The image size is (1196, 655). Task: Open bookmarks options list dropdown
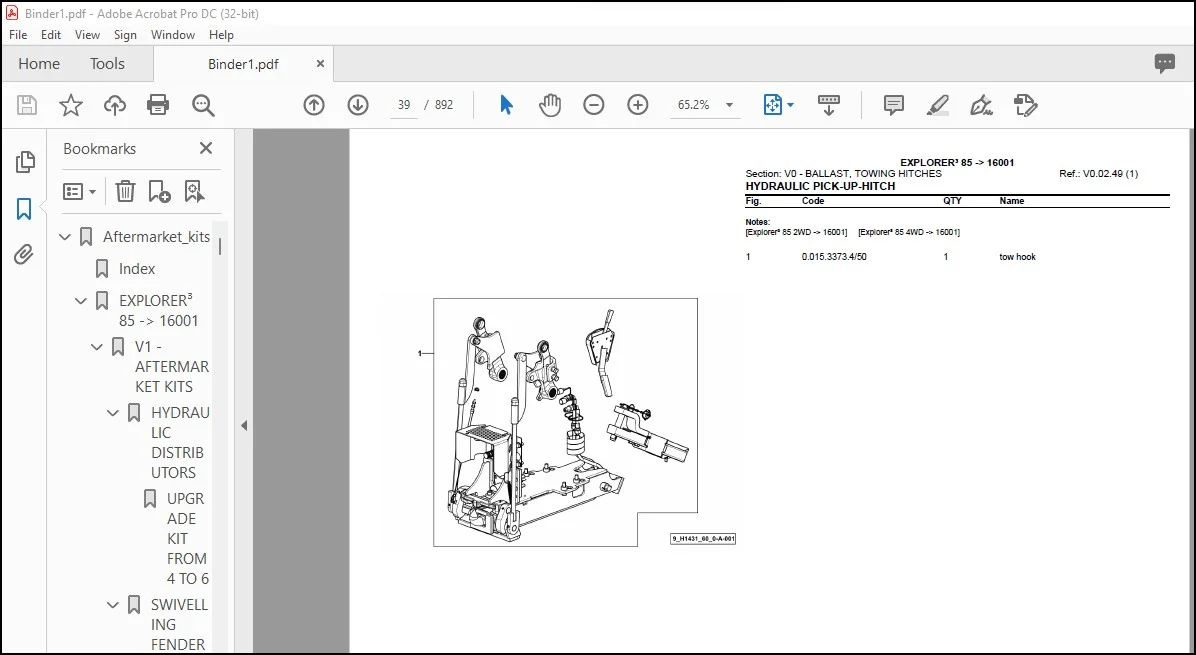tap(79, 191)
